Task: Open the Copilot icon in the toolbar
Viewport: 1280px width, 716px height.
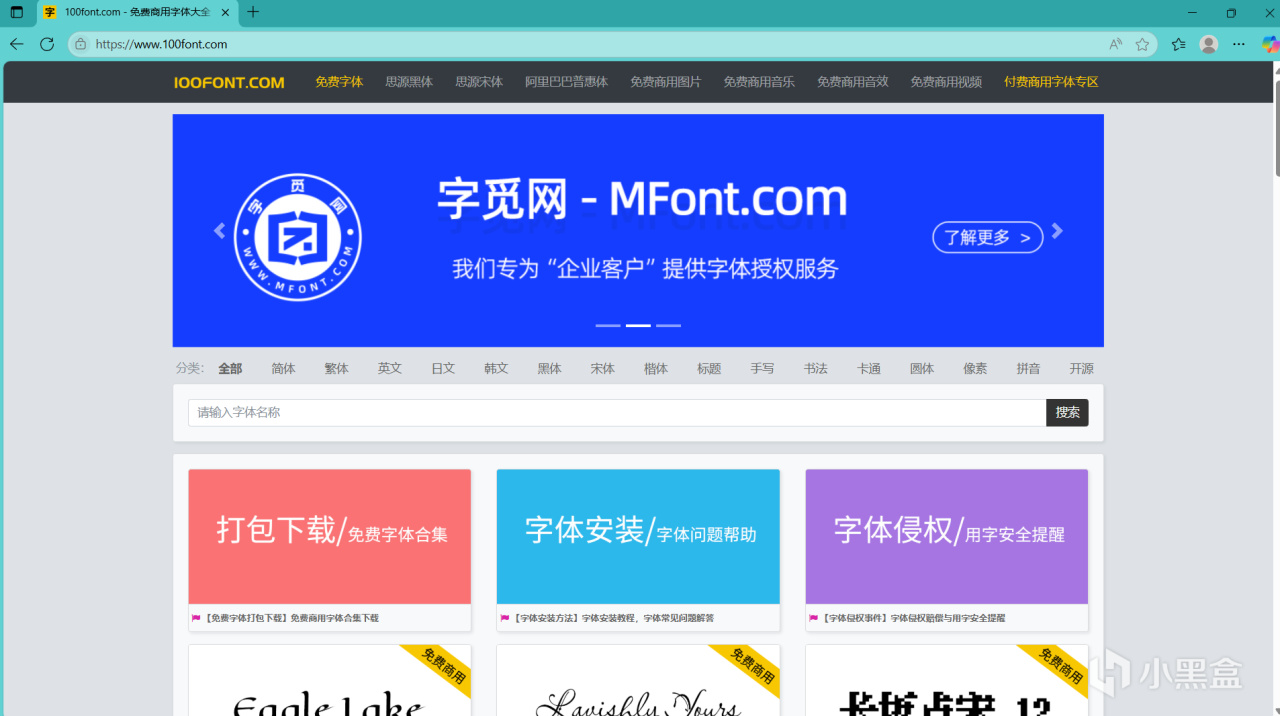Action: click(1269, 44)
